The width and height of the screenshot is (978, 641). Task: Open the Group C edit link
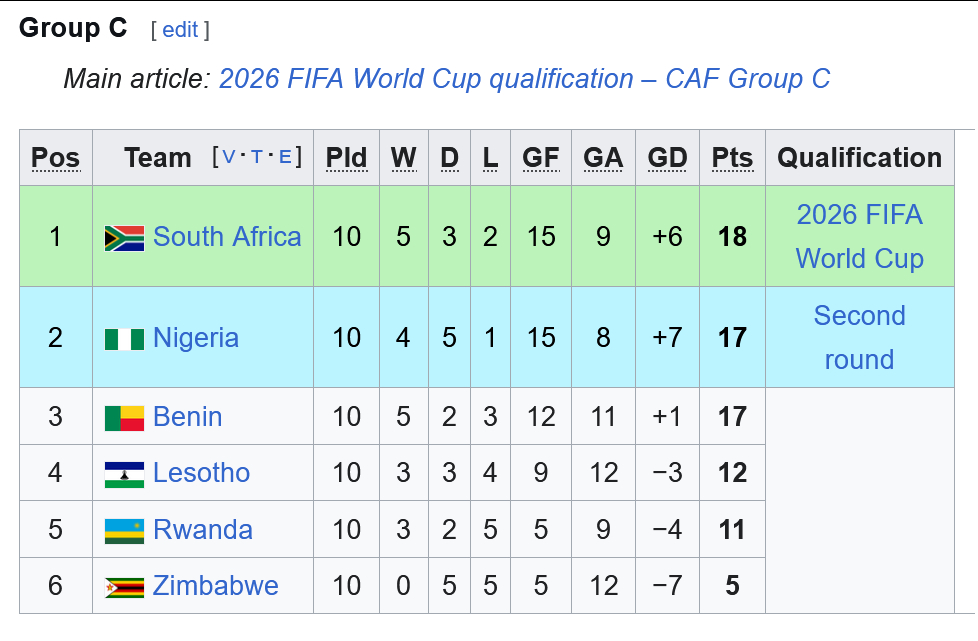point(180,30)
